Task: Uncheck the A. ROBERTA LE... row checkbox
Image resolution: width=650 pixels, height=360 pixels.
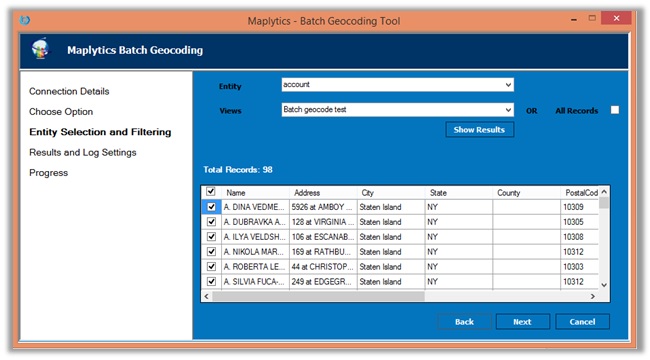Action: pos(211,266)
